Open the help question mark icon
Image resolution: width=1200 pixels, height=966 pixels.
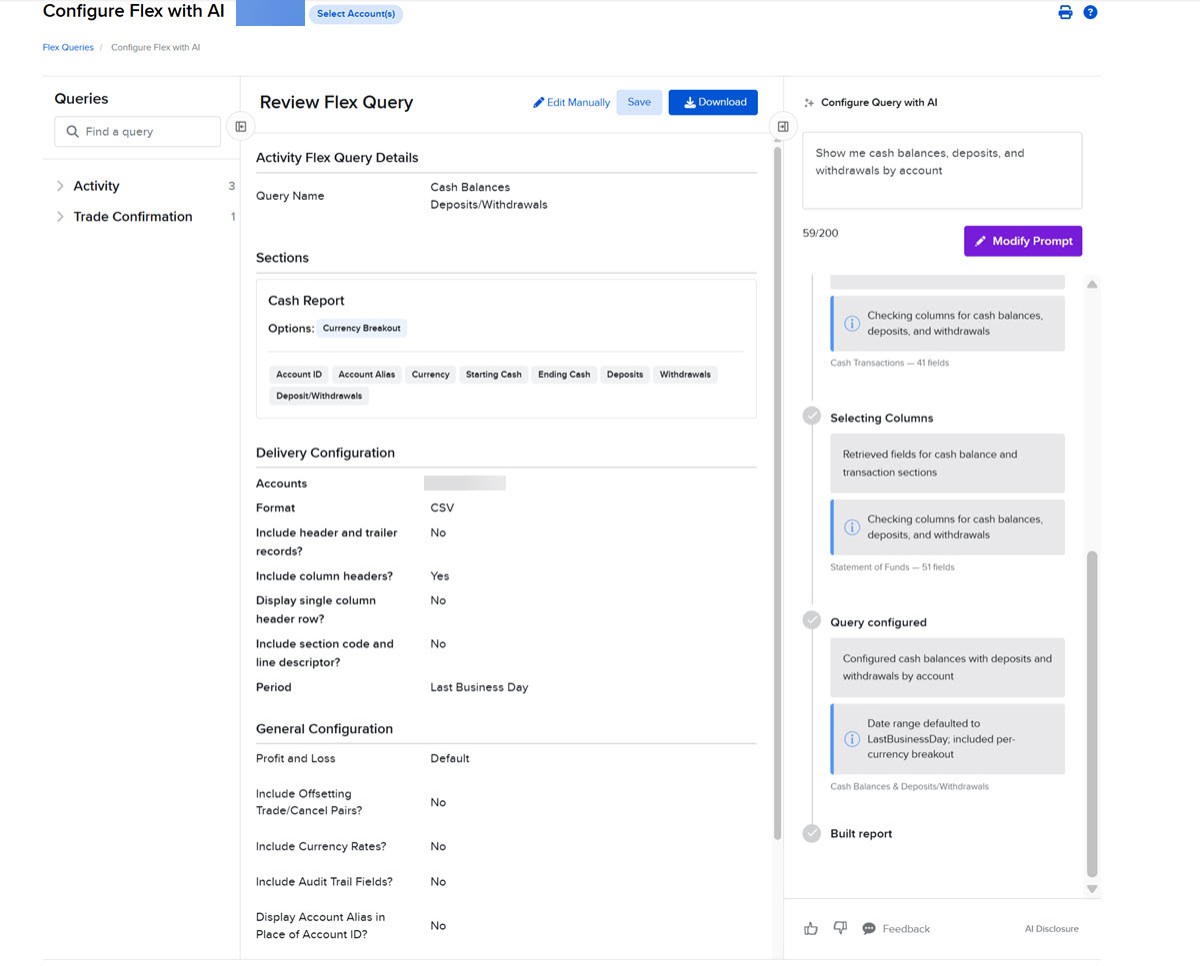click(x=1090, y=13)
